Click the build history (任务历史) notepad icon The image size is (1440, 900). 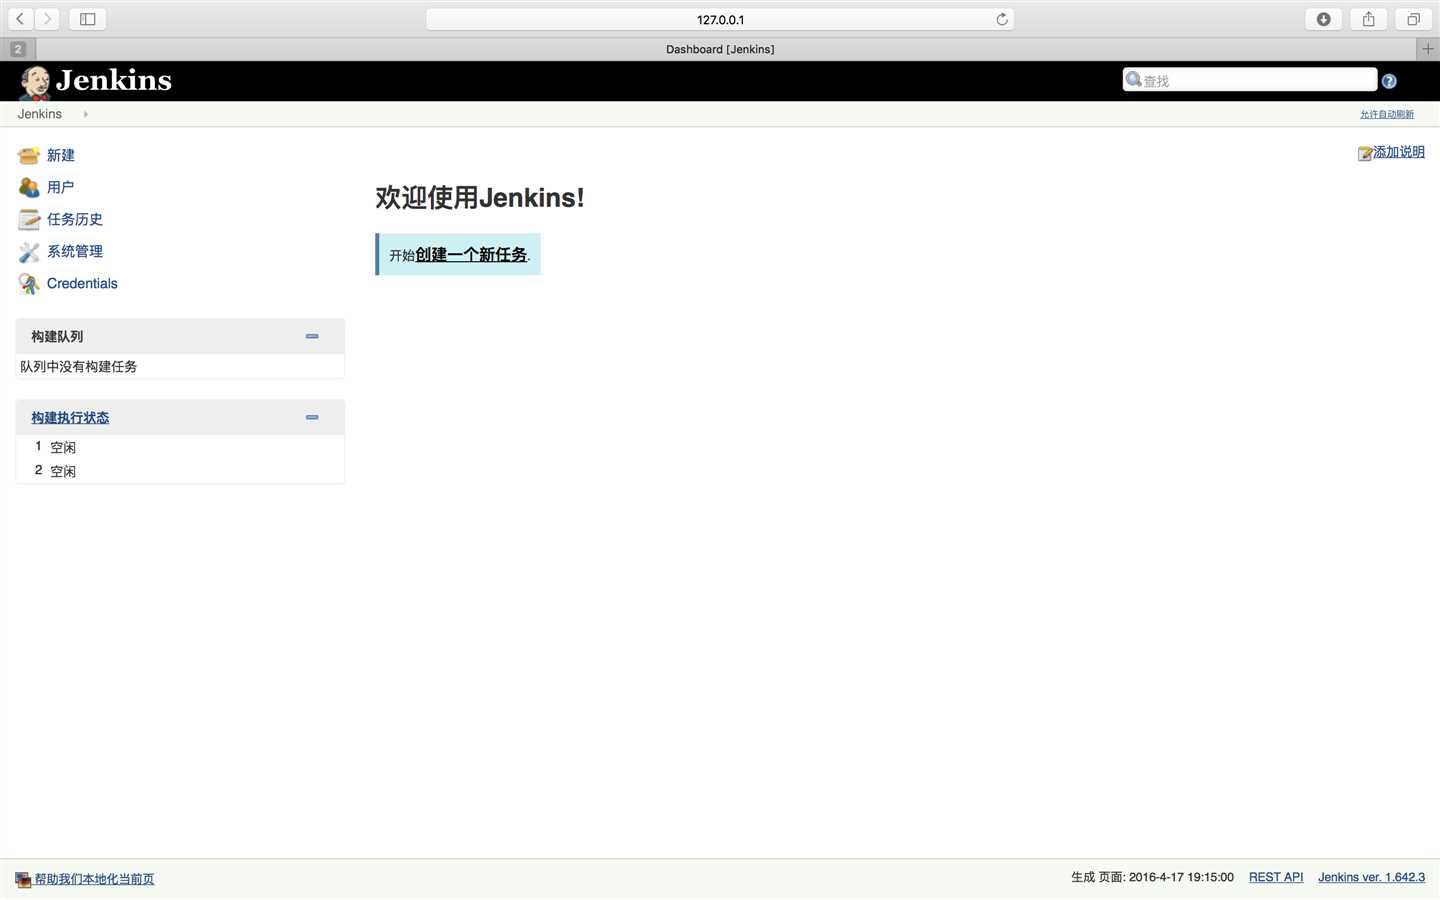pos(29,220)
